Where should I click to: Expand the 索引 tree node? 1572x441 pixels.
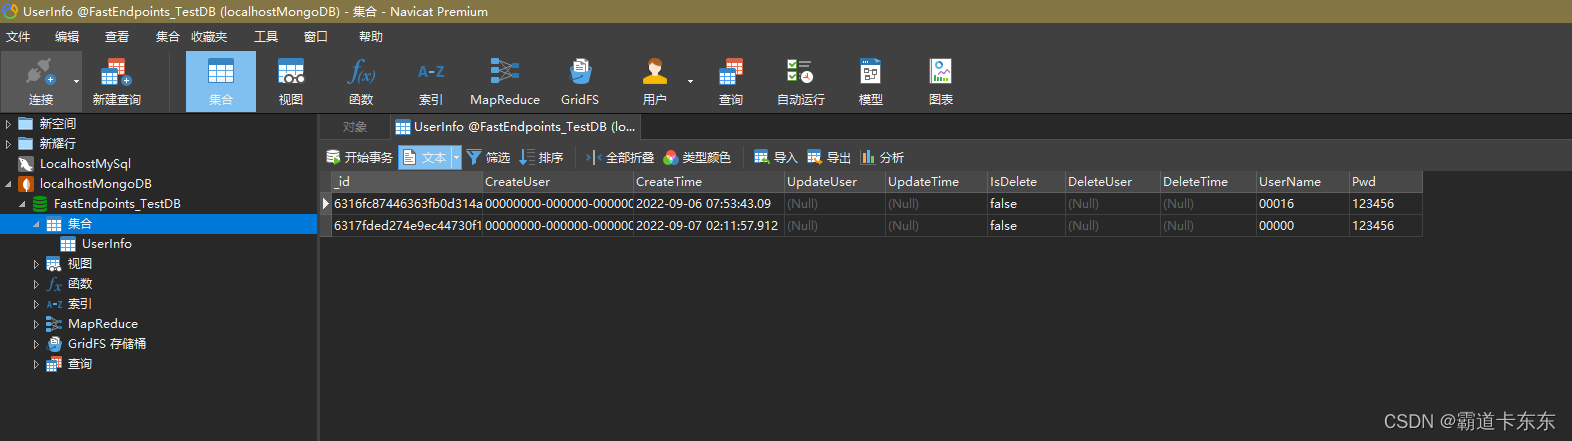(36, 304)
